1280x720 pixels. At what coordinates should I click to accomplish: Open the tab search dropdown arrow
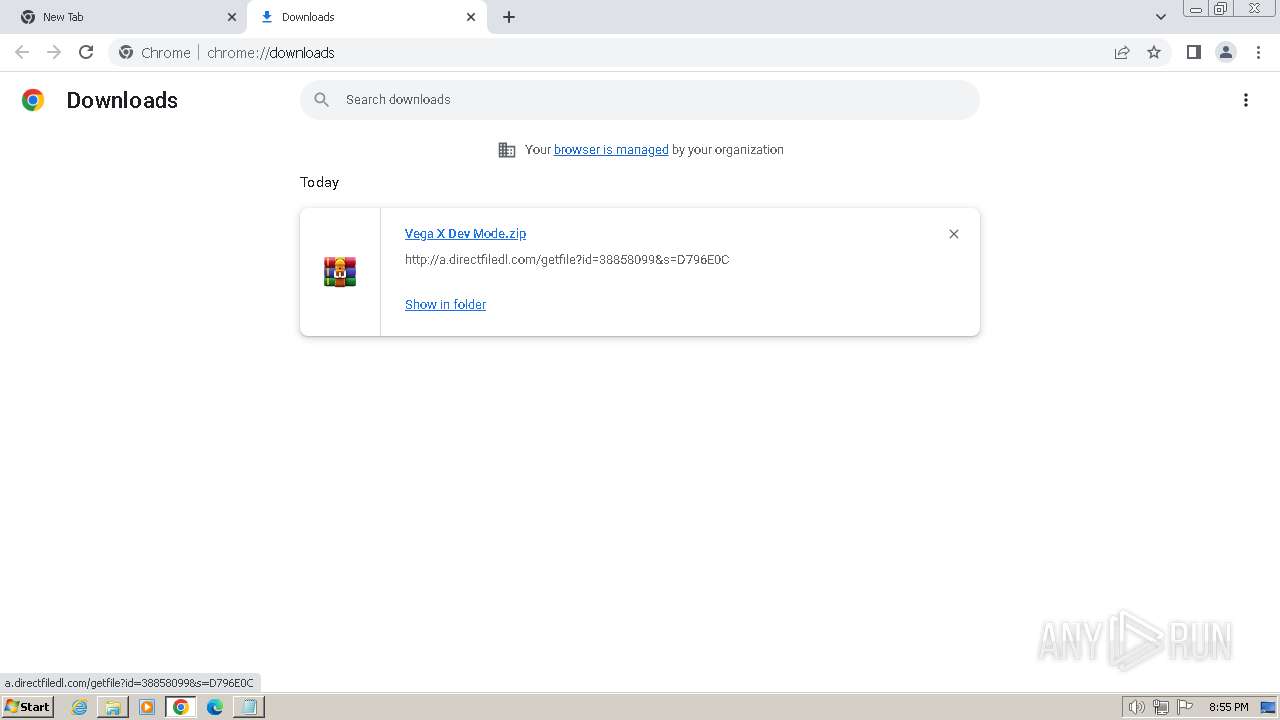[x=1161, y=17]
